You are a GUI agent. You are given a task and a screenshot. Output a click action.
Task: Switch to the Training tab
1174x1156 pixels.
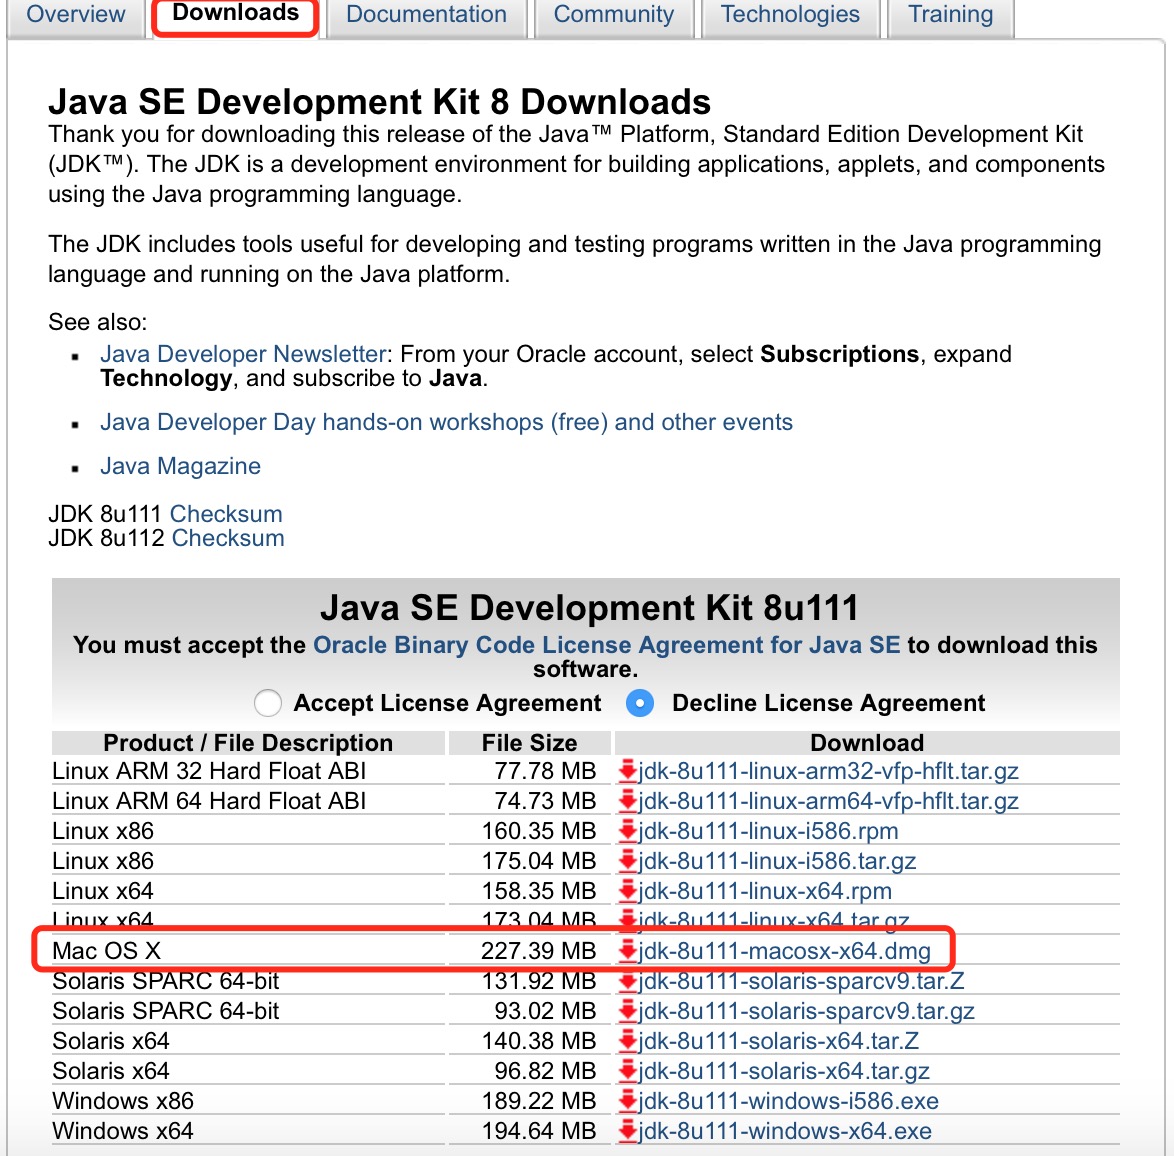(x=950, y=14)
